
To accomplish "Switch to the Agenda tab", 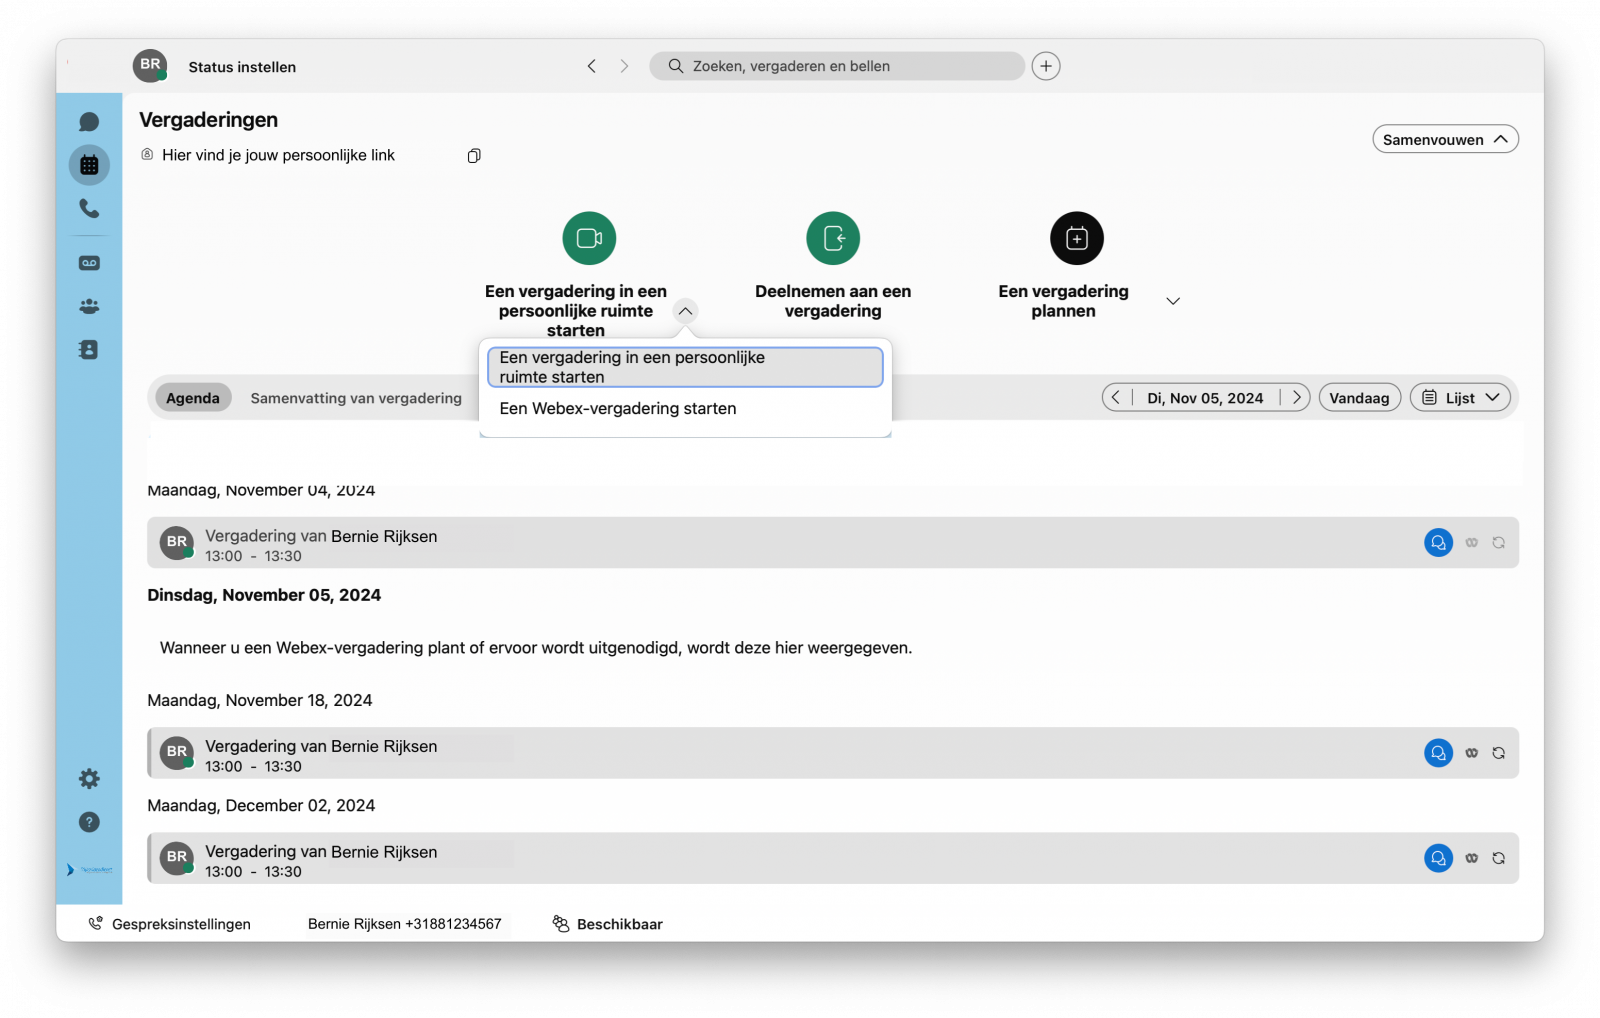I will point(193,398).
